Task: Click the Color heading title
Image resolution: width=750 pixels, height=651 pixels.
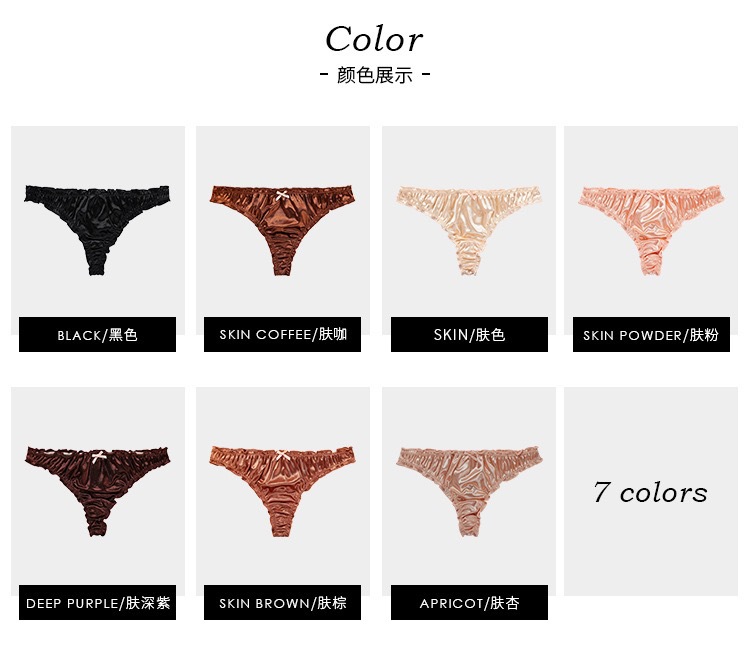Action: pos(374,39)
